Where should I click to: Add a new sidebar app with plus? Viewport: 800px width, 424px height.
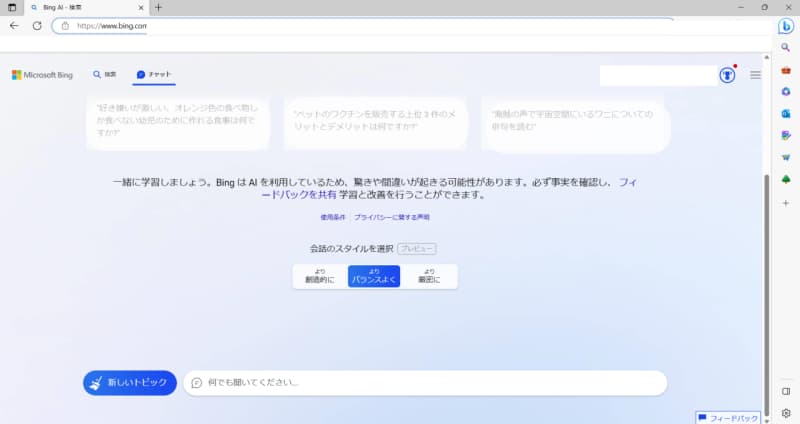[x=786, y=203]
